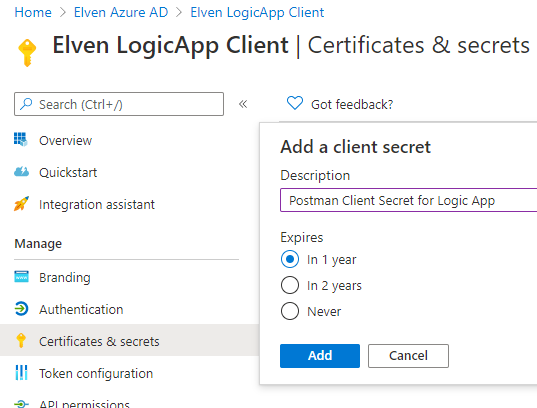Open the Elven Azure AD breadcrumb link

(121, 12)
